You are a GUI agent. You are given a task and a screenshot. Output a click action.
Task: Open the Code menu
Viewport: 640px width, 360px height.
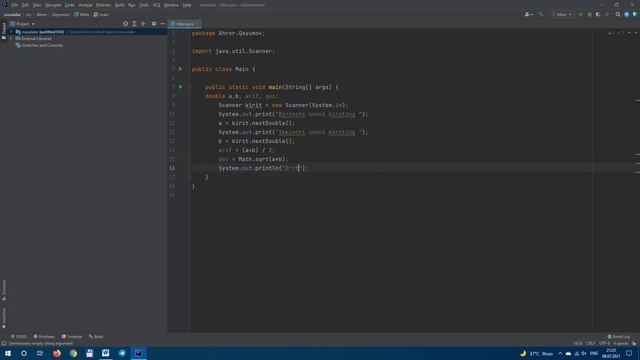pos(70,5)
